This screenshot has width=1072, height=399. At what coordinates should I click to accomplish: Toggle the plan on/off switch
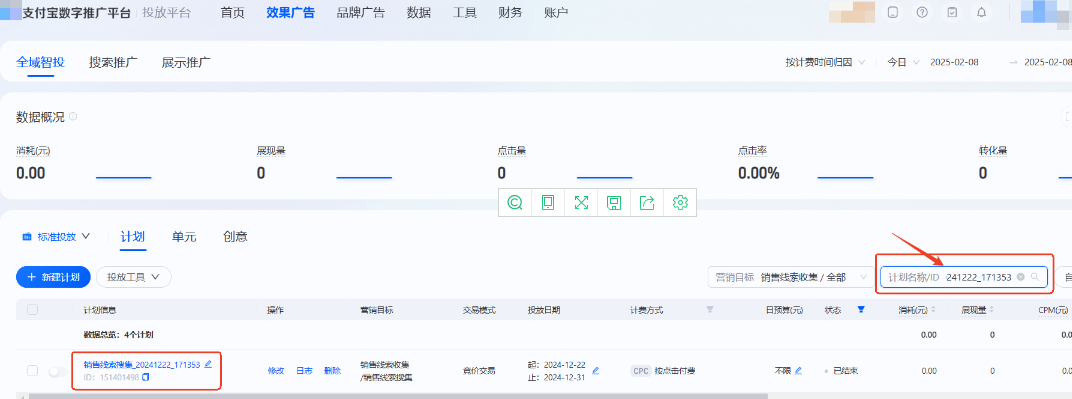coord(58,371)
